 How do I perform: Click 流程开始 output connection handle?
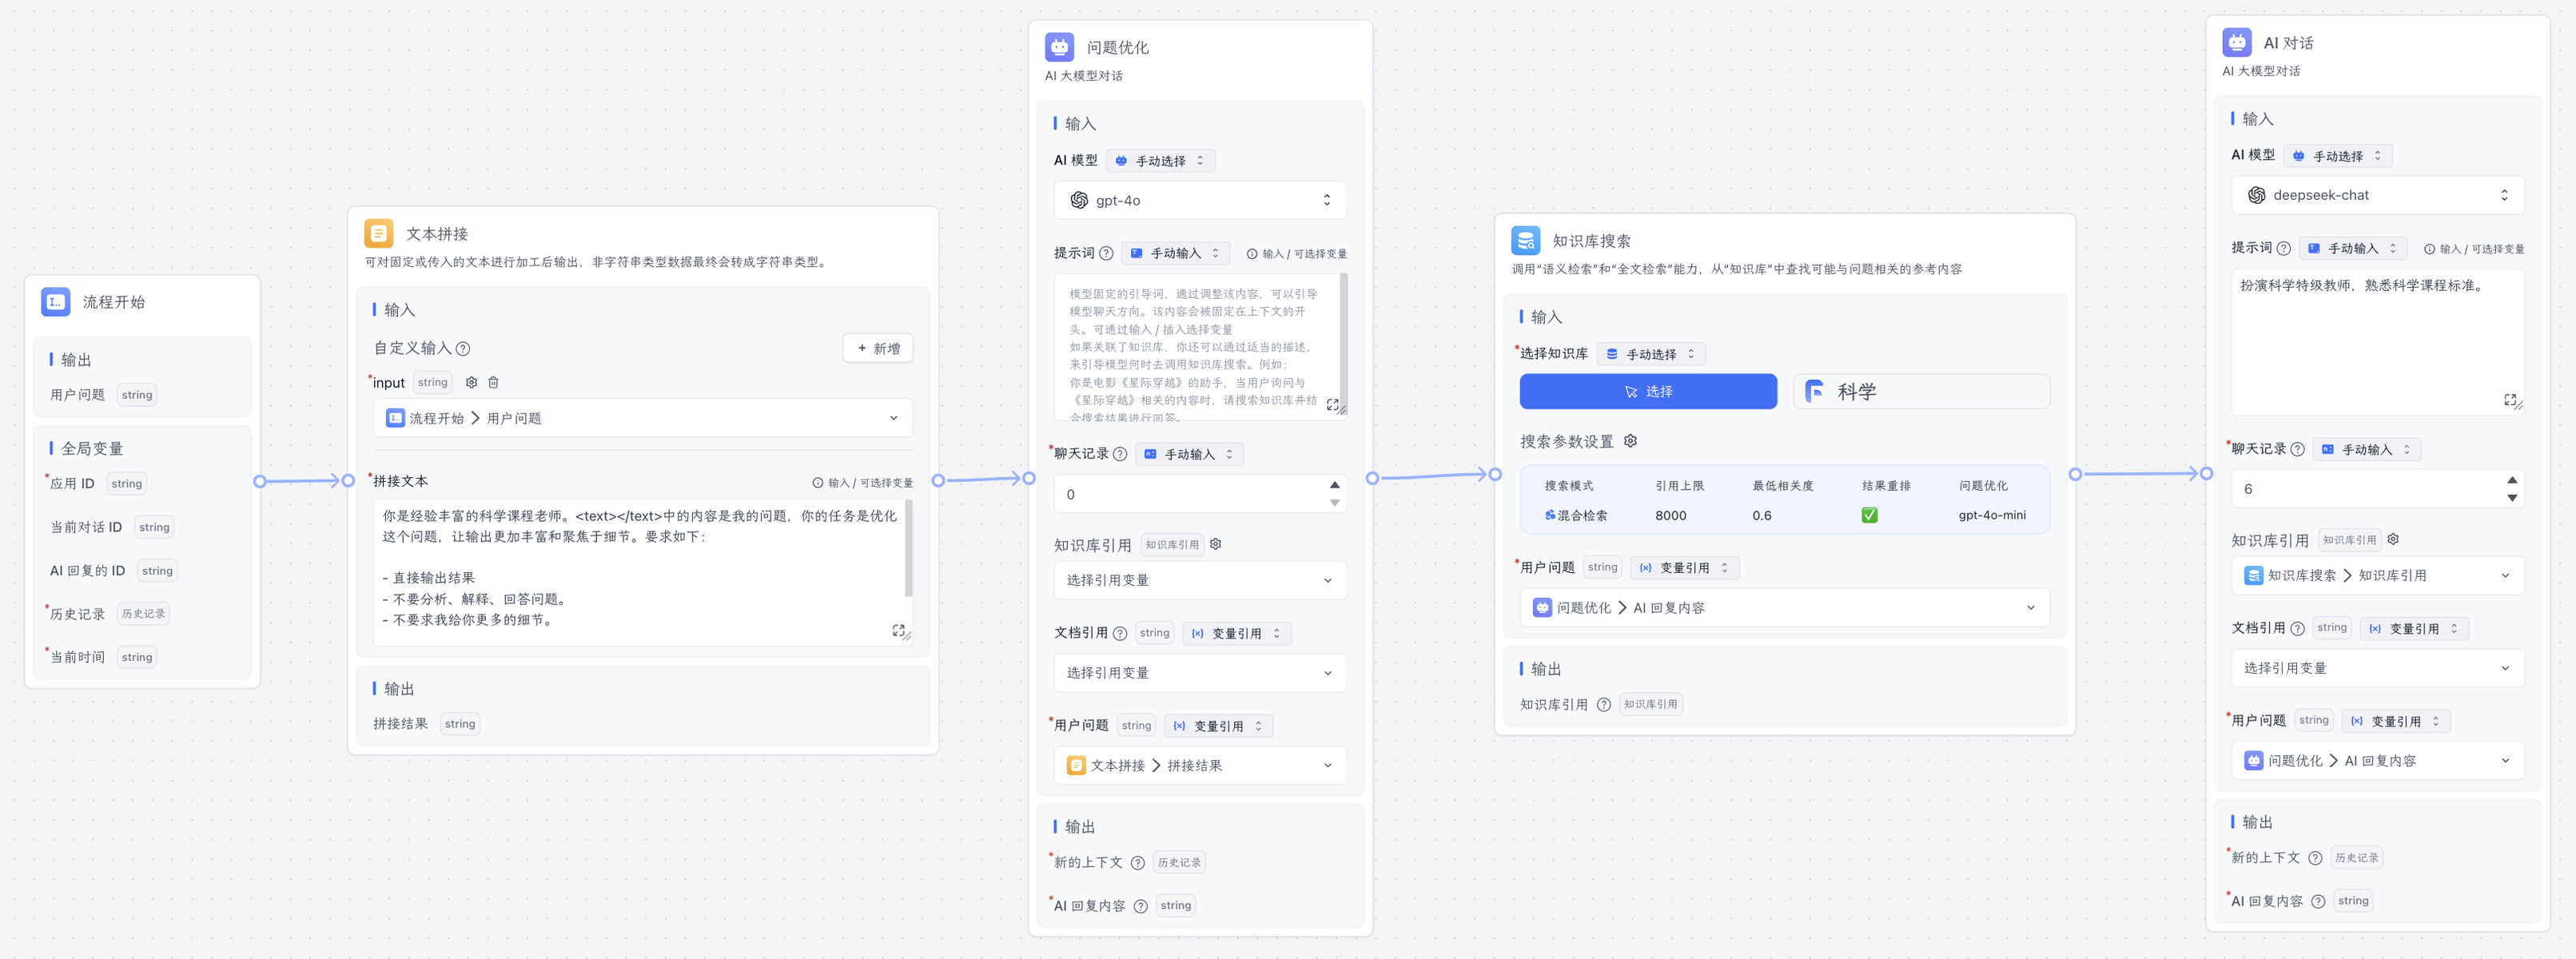pos(260,481)
